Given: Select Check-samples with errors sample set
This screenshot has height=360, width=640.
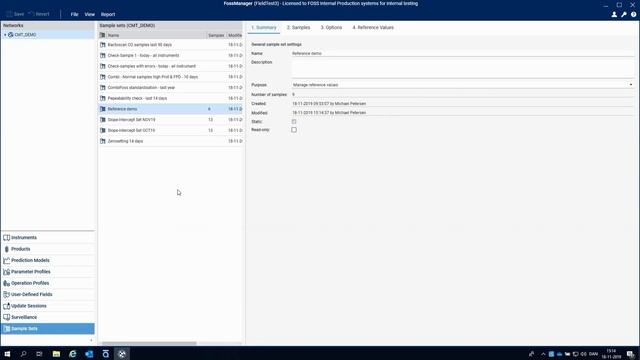Looking at the screenshot, I should (x=171, y=66).
